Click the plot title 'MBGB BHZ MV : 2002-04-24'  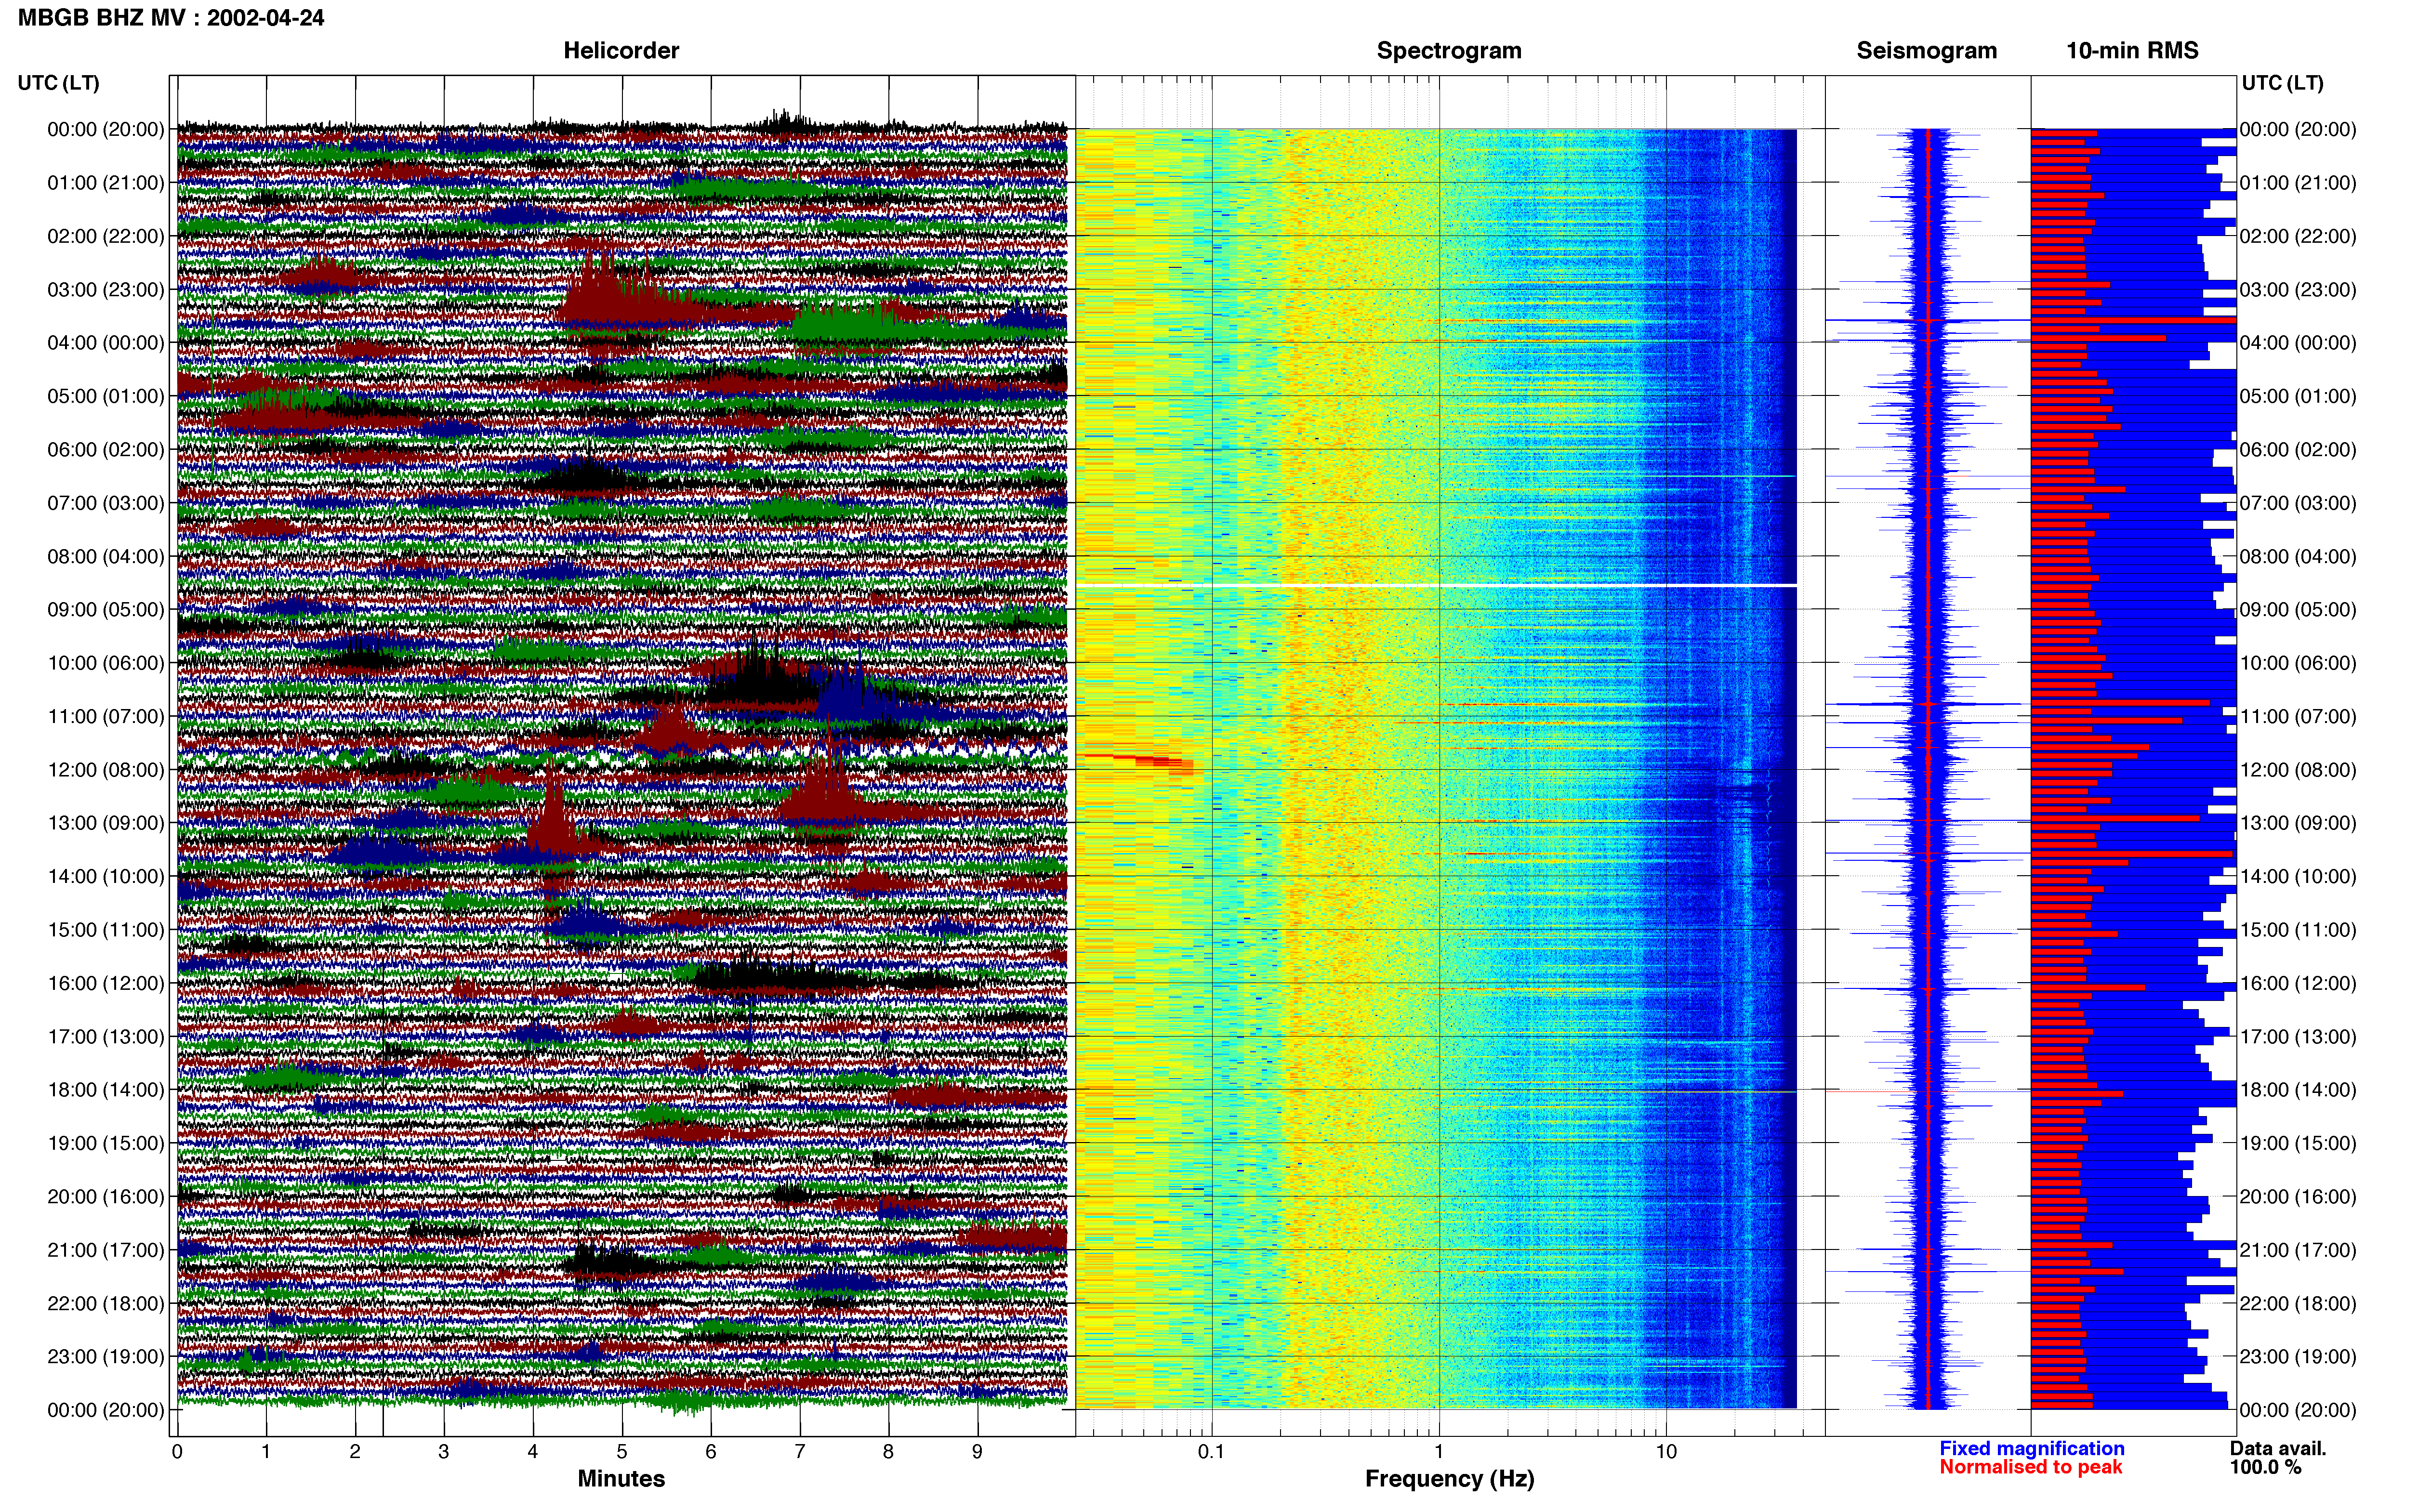tap(171, 18)
